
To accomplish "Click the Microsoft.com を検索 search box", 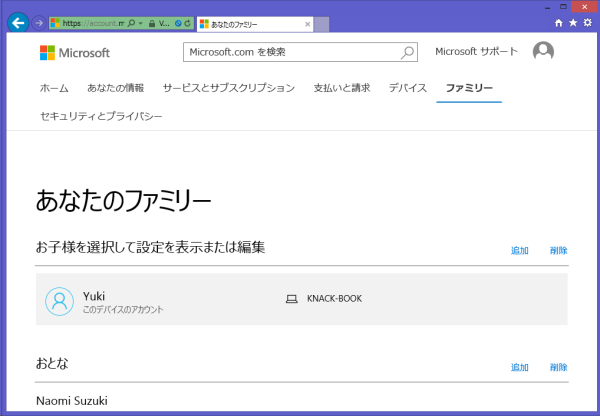I will [300, 52].
